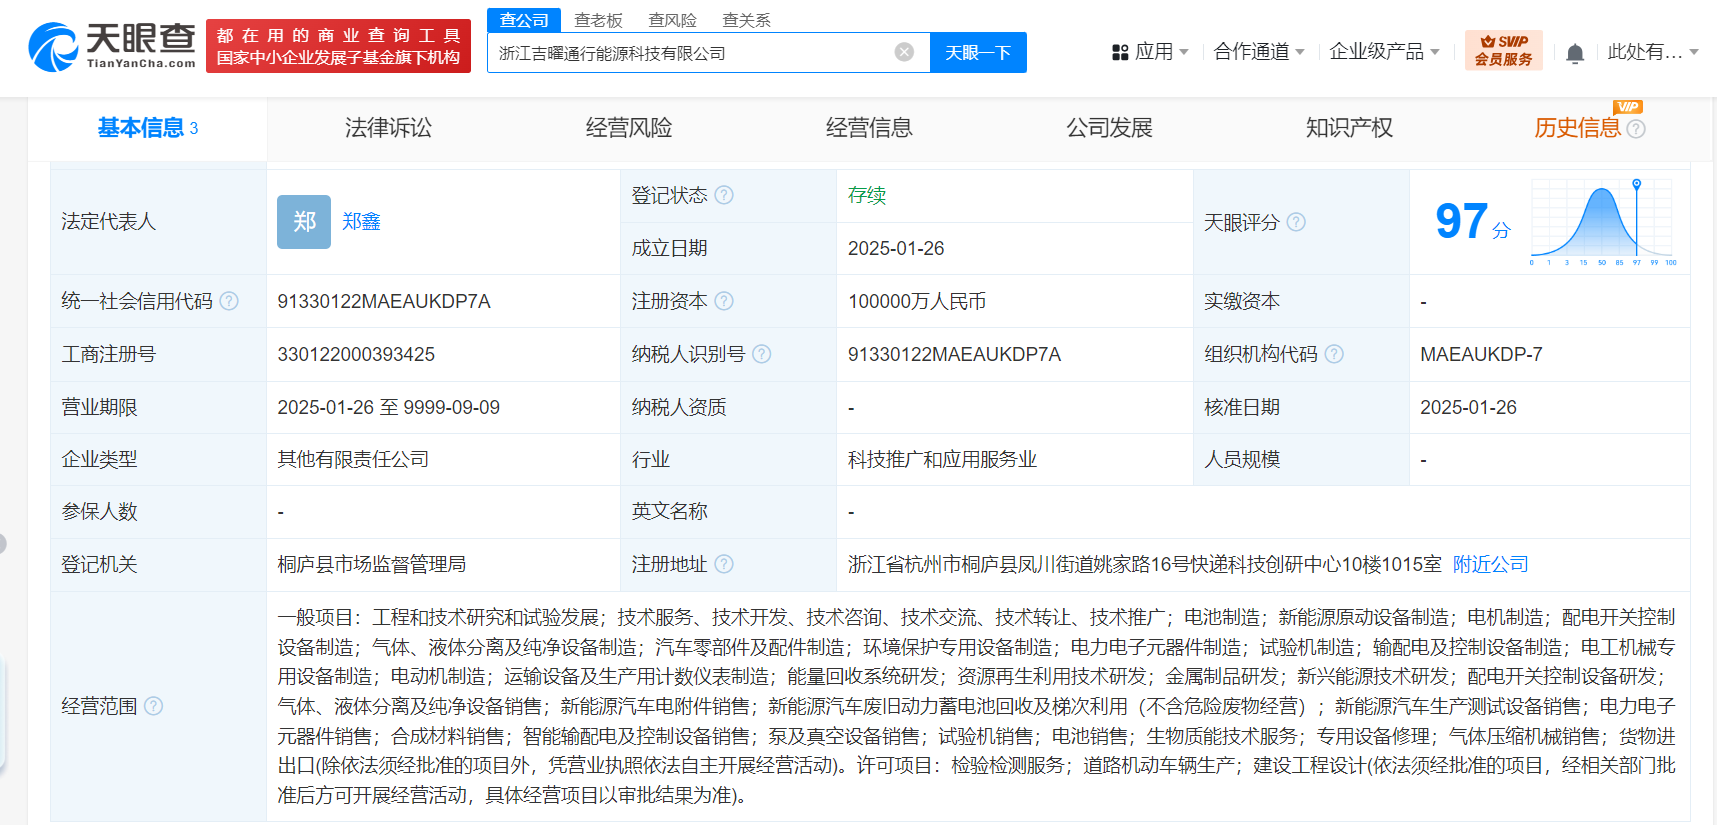
Task: Switch to the 知识产权 tab
Action: pos(1349,128)
